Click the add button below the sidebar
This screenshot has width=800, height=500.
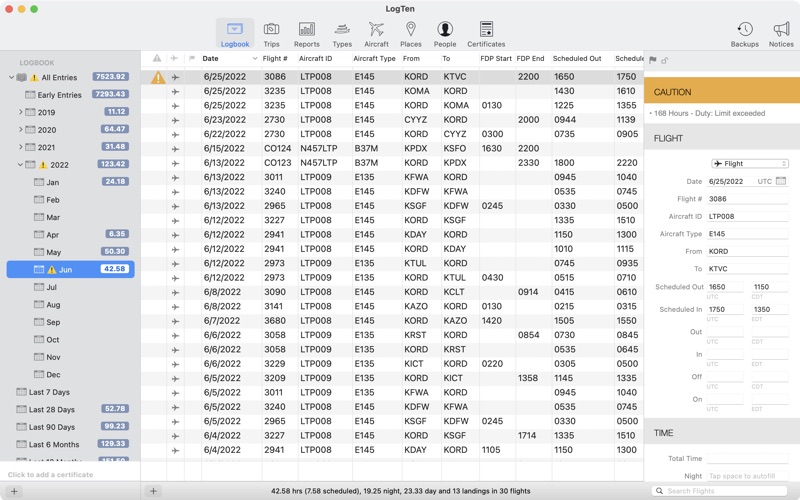14,491
